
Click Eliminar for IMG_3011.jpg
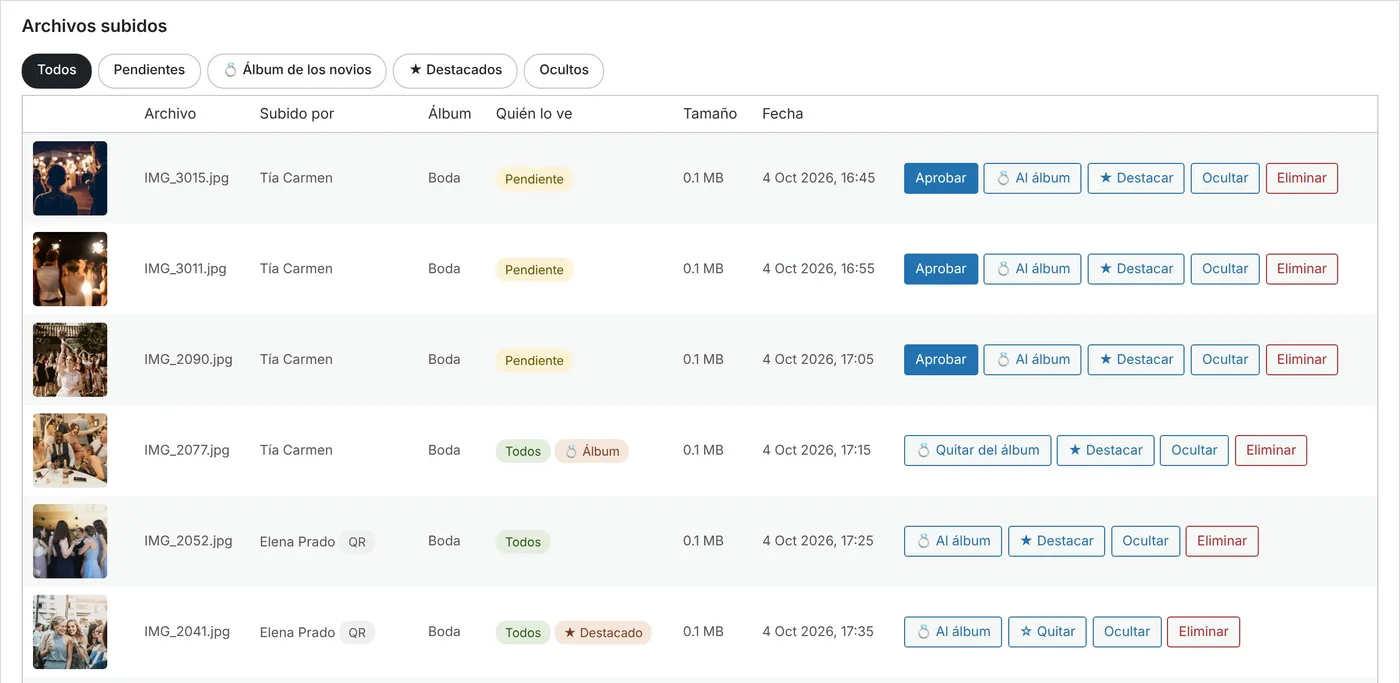point(1302,269)
